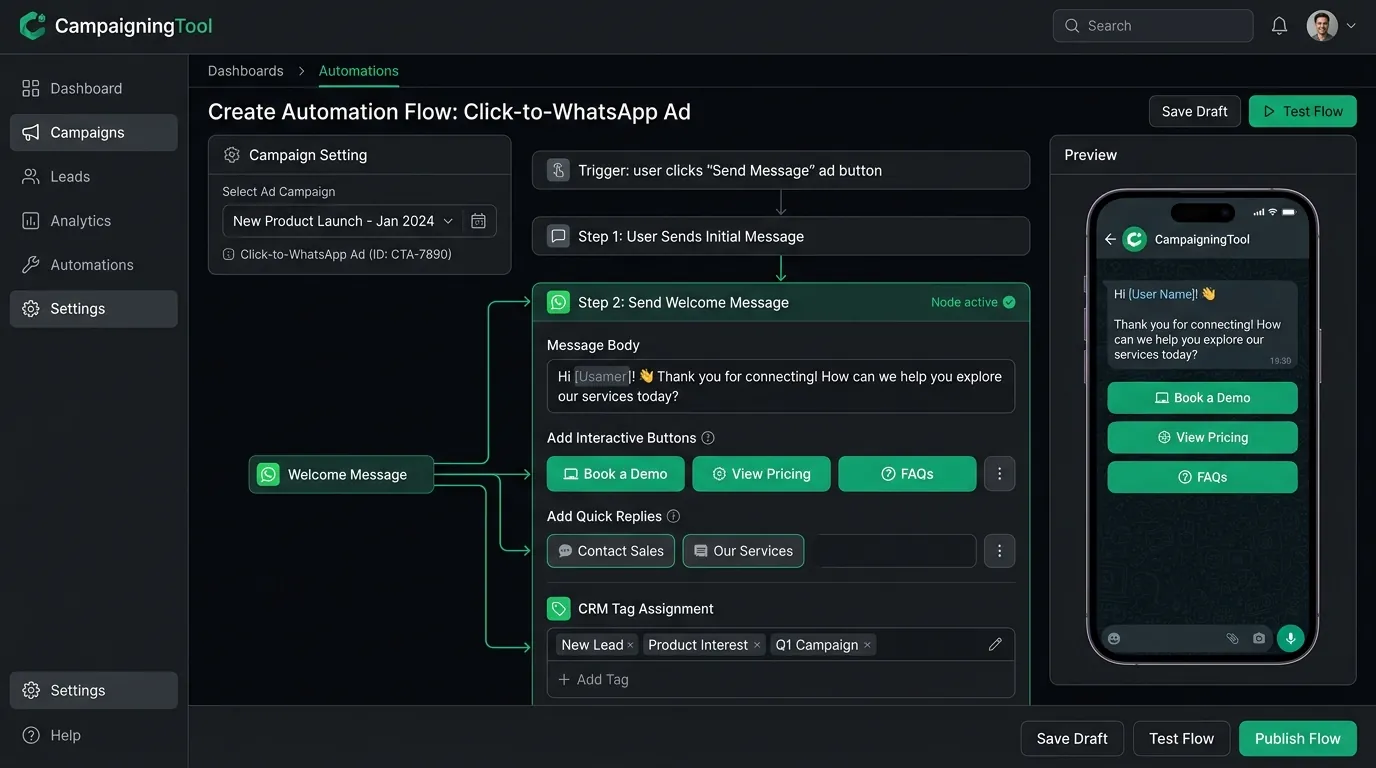Click the Campaign Setting gear icon

pos(232,155)
